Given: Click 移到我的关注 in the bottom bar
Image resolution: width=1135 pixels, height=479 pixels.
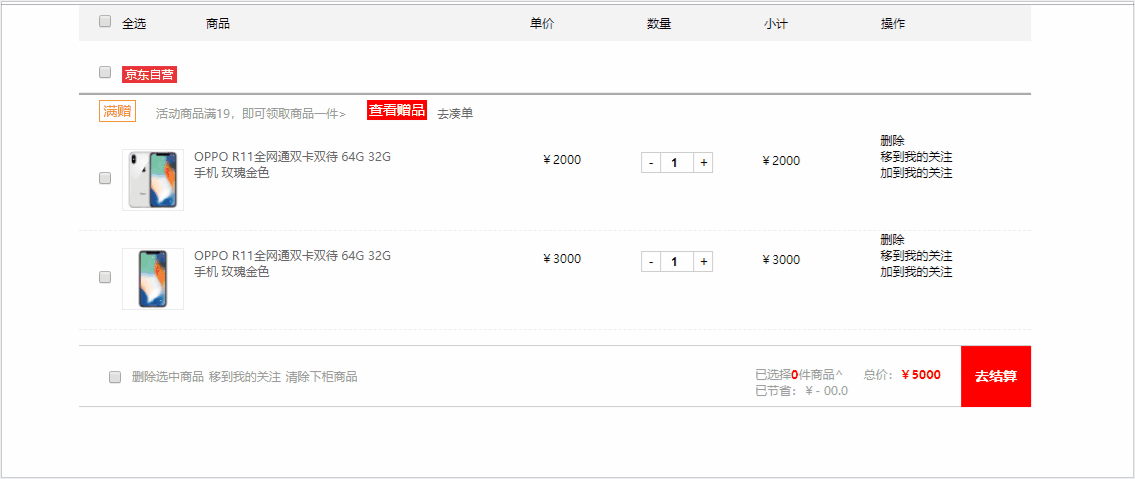Looking at the screenshot, I should pyautogui.click(x=245, y=377).
